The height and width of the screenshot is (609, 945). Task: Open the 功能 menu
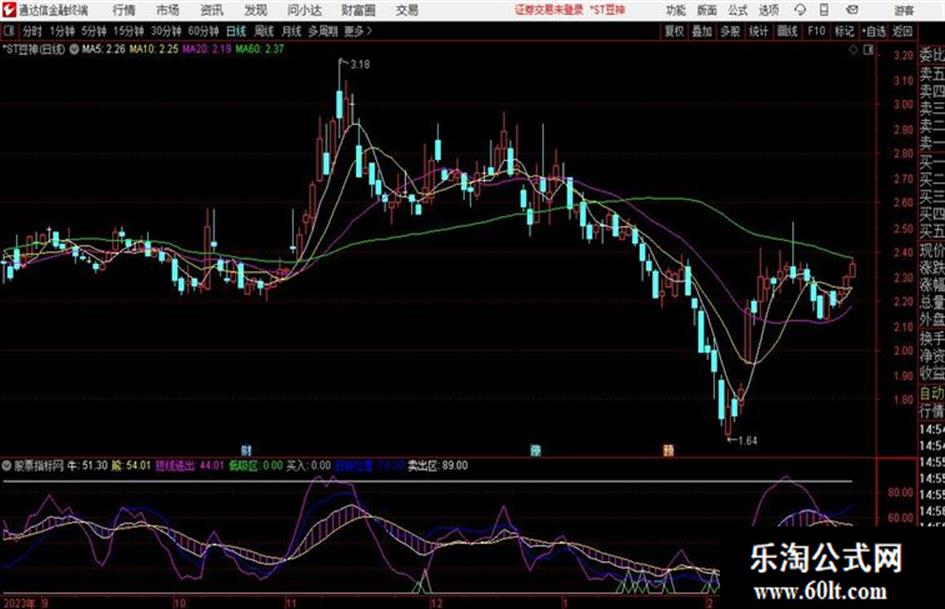(x=676, y=10)
